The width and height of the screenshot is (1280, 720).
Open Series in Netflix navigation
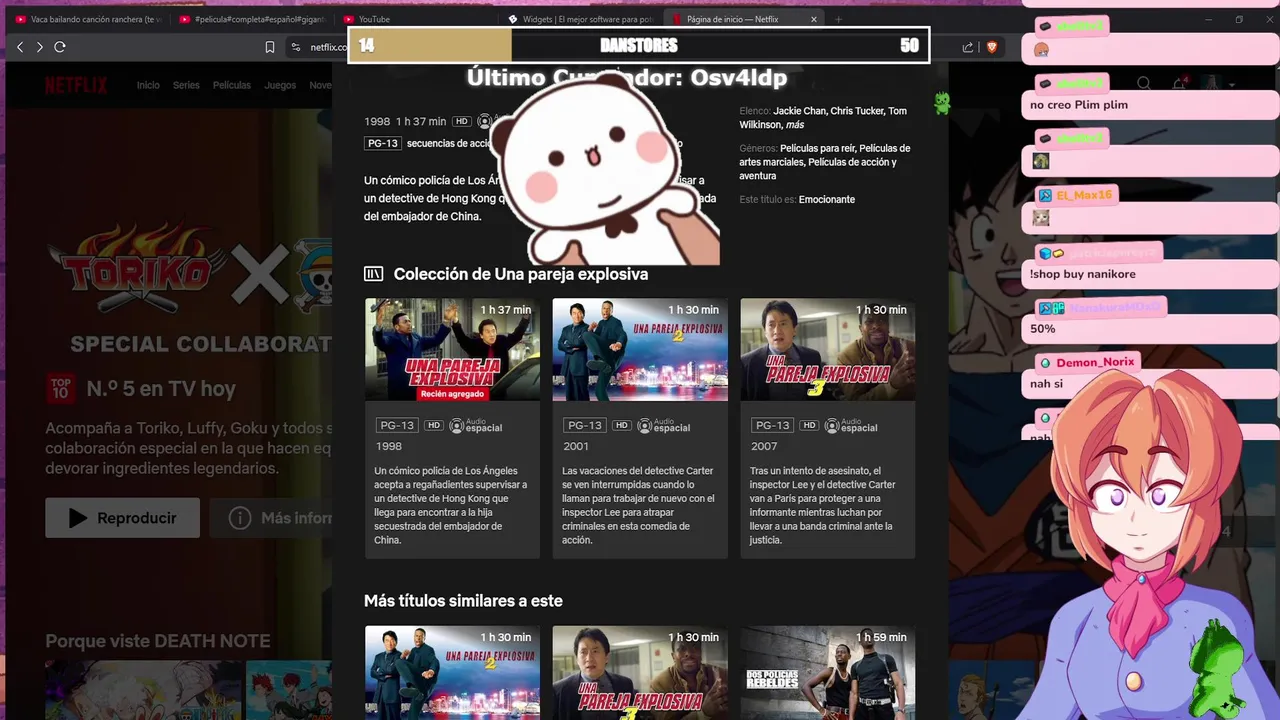click(x=186, y=85)
